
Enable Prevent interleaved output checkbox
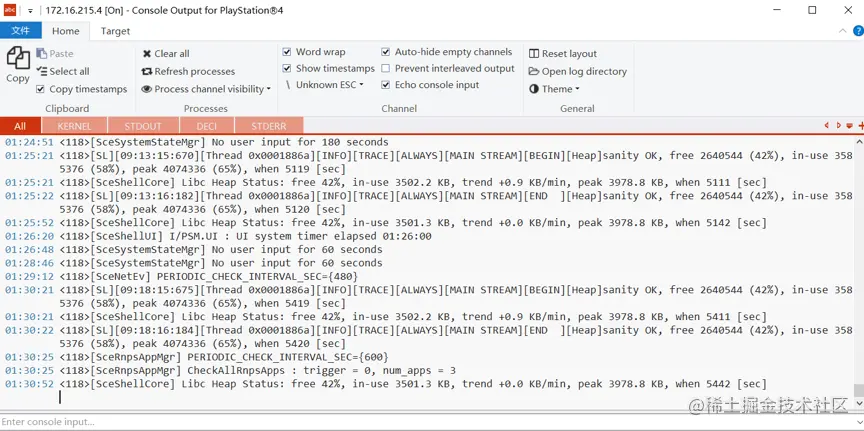click(x=386, y=68)
